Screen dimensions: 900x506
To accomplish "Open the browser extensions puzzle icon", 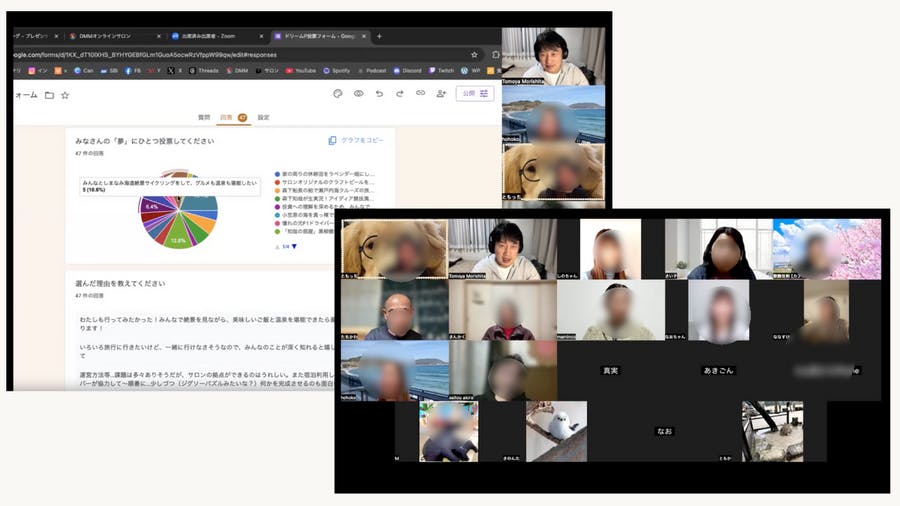I will coord(495,55).
